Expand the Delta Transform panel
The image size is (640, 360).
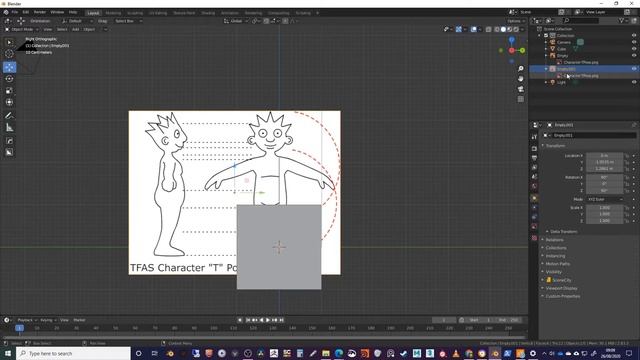[563, 231]
